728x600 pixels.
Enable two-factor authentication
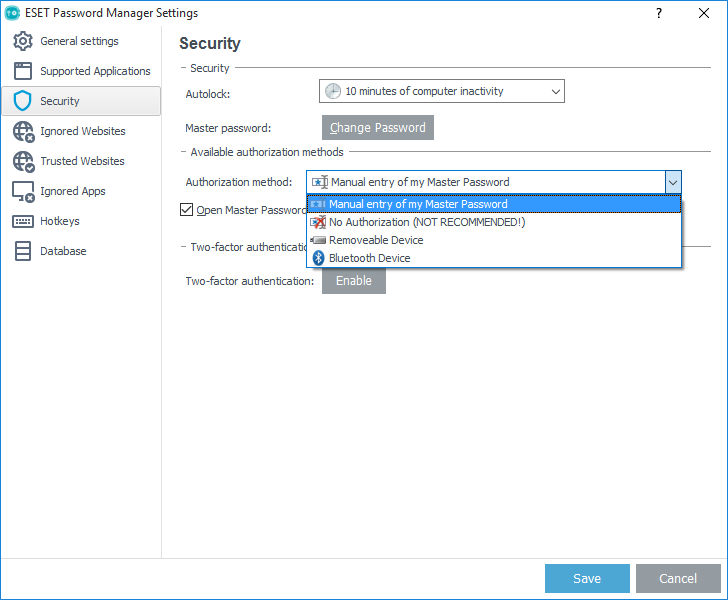point(354,281)
